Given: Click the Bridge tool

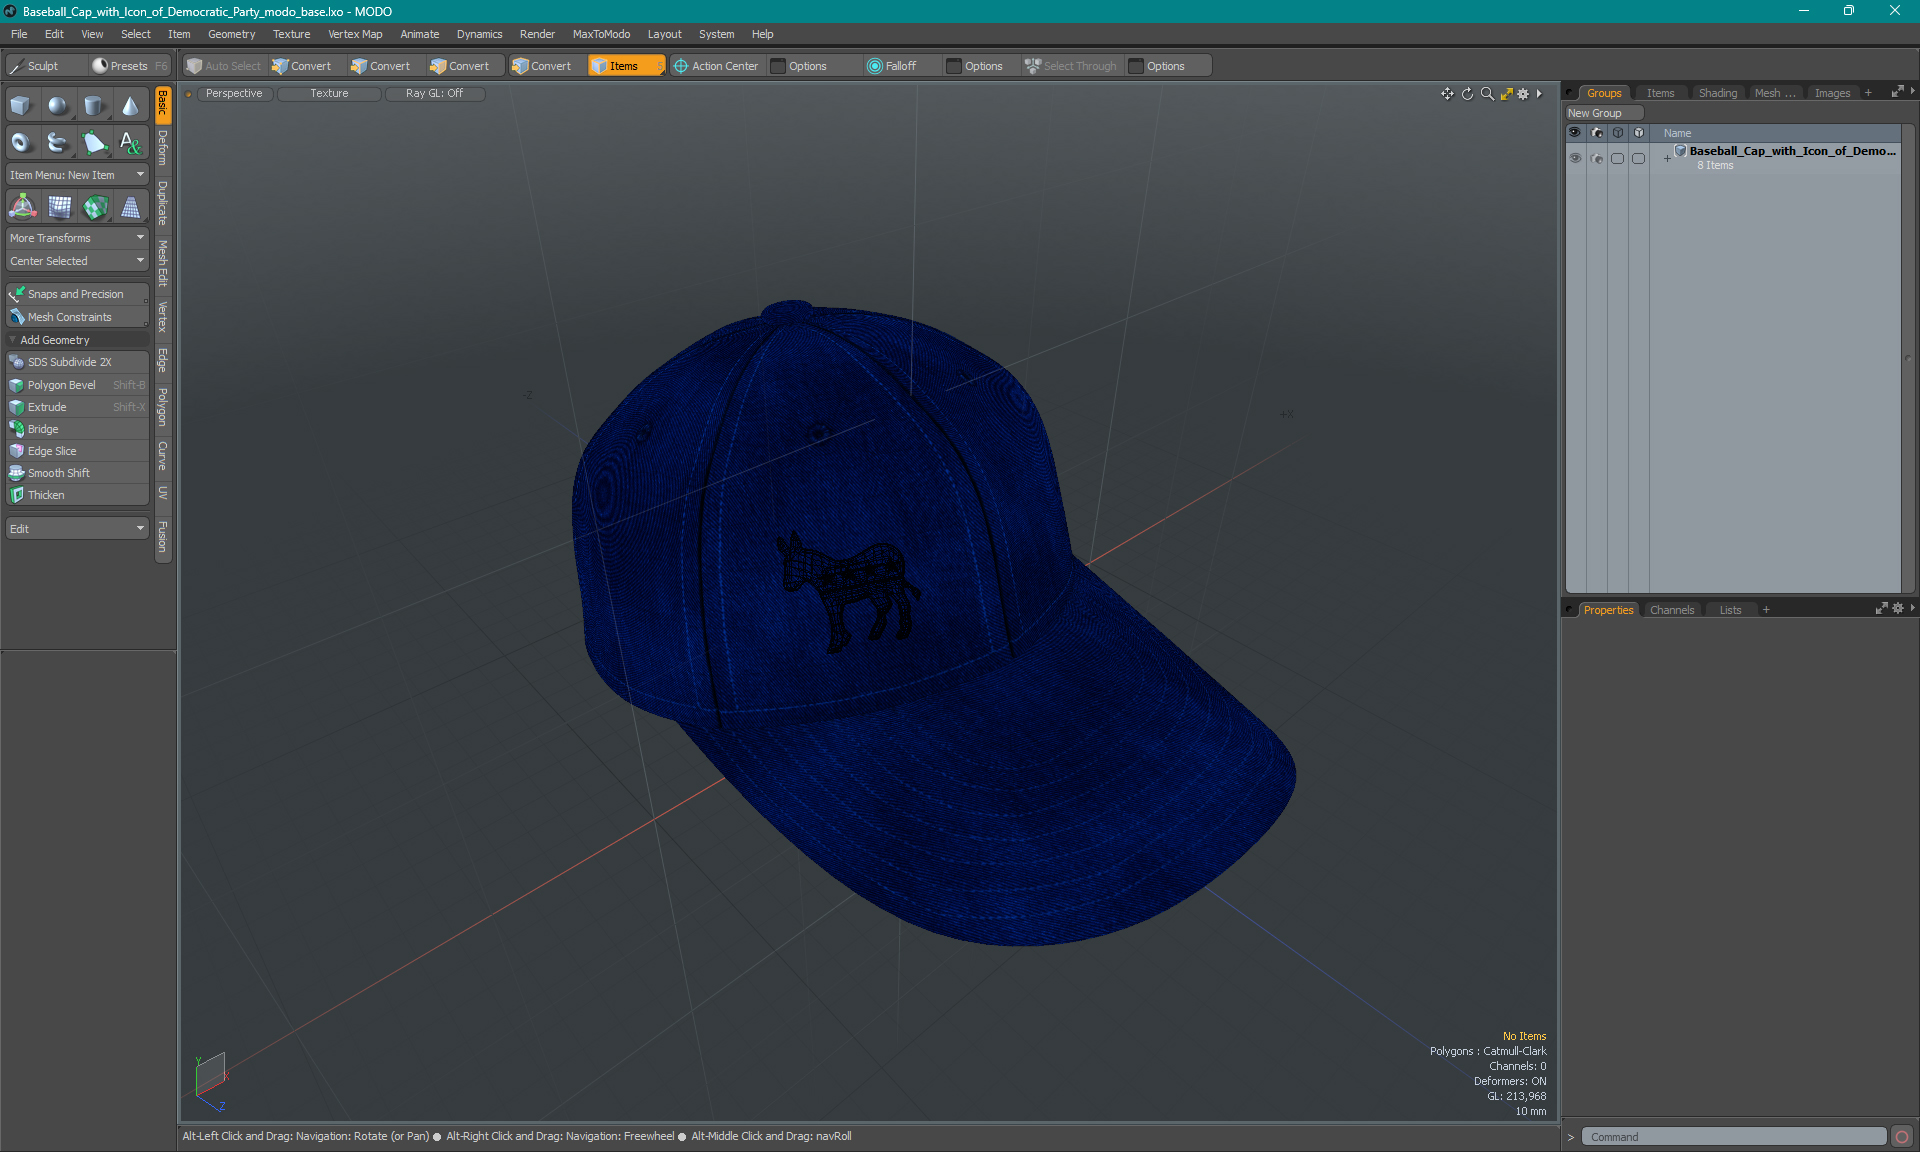Looking at the screenshot, I should tap(77, 429).
